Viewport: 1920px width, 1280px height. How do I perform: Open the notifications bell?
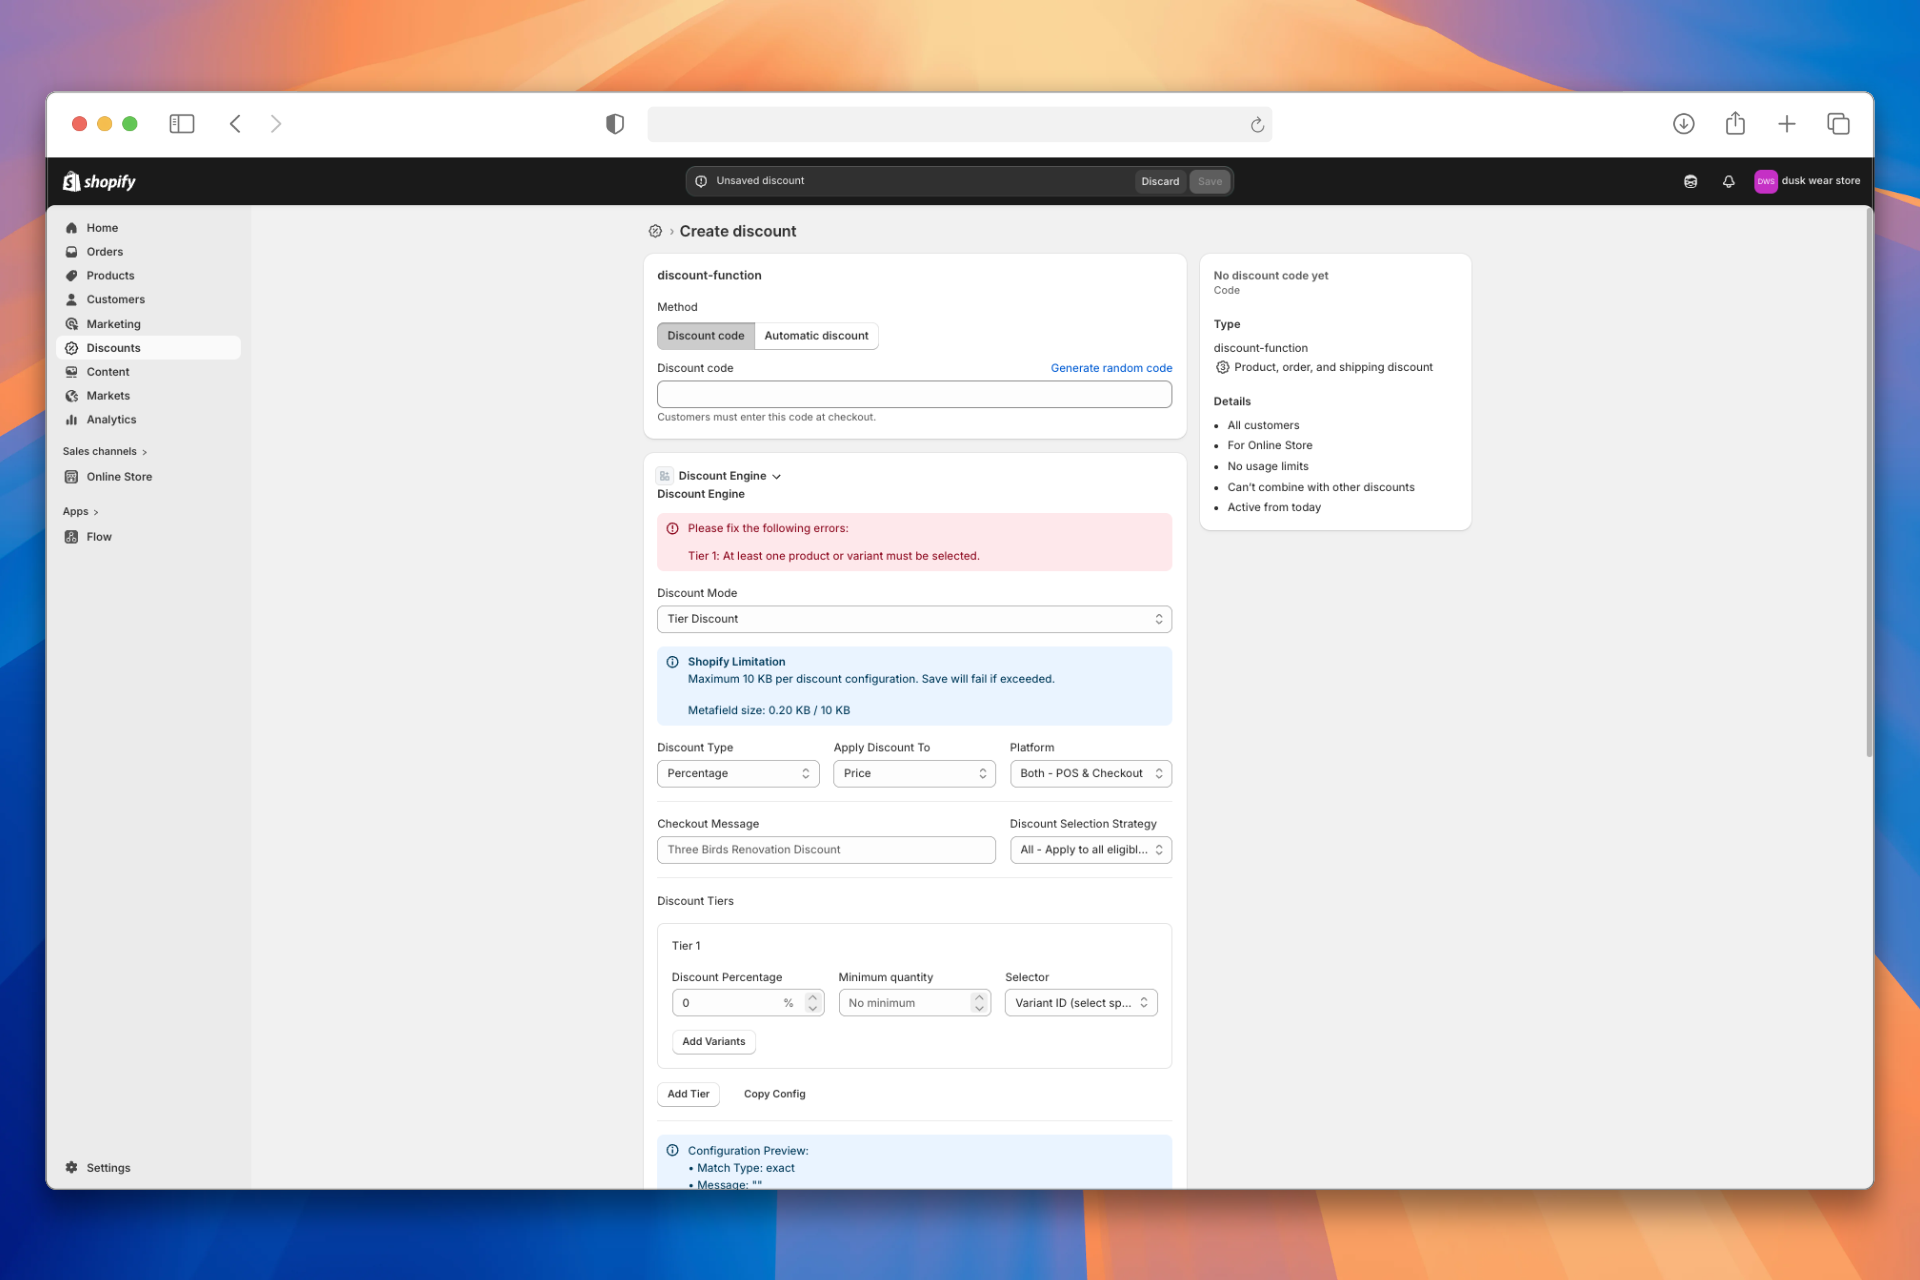[x=1728, y=181]
